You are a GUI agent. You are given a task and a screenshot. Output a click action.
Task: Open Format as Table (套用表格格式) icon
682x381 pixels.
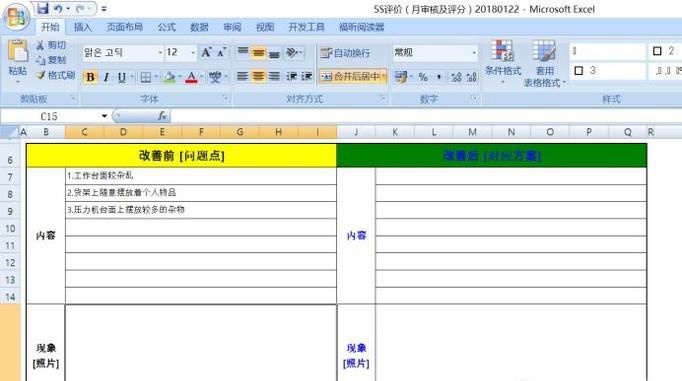click(x=544, y=50)
